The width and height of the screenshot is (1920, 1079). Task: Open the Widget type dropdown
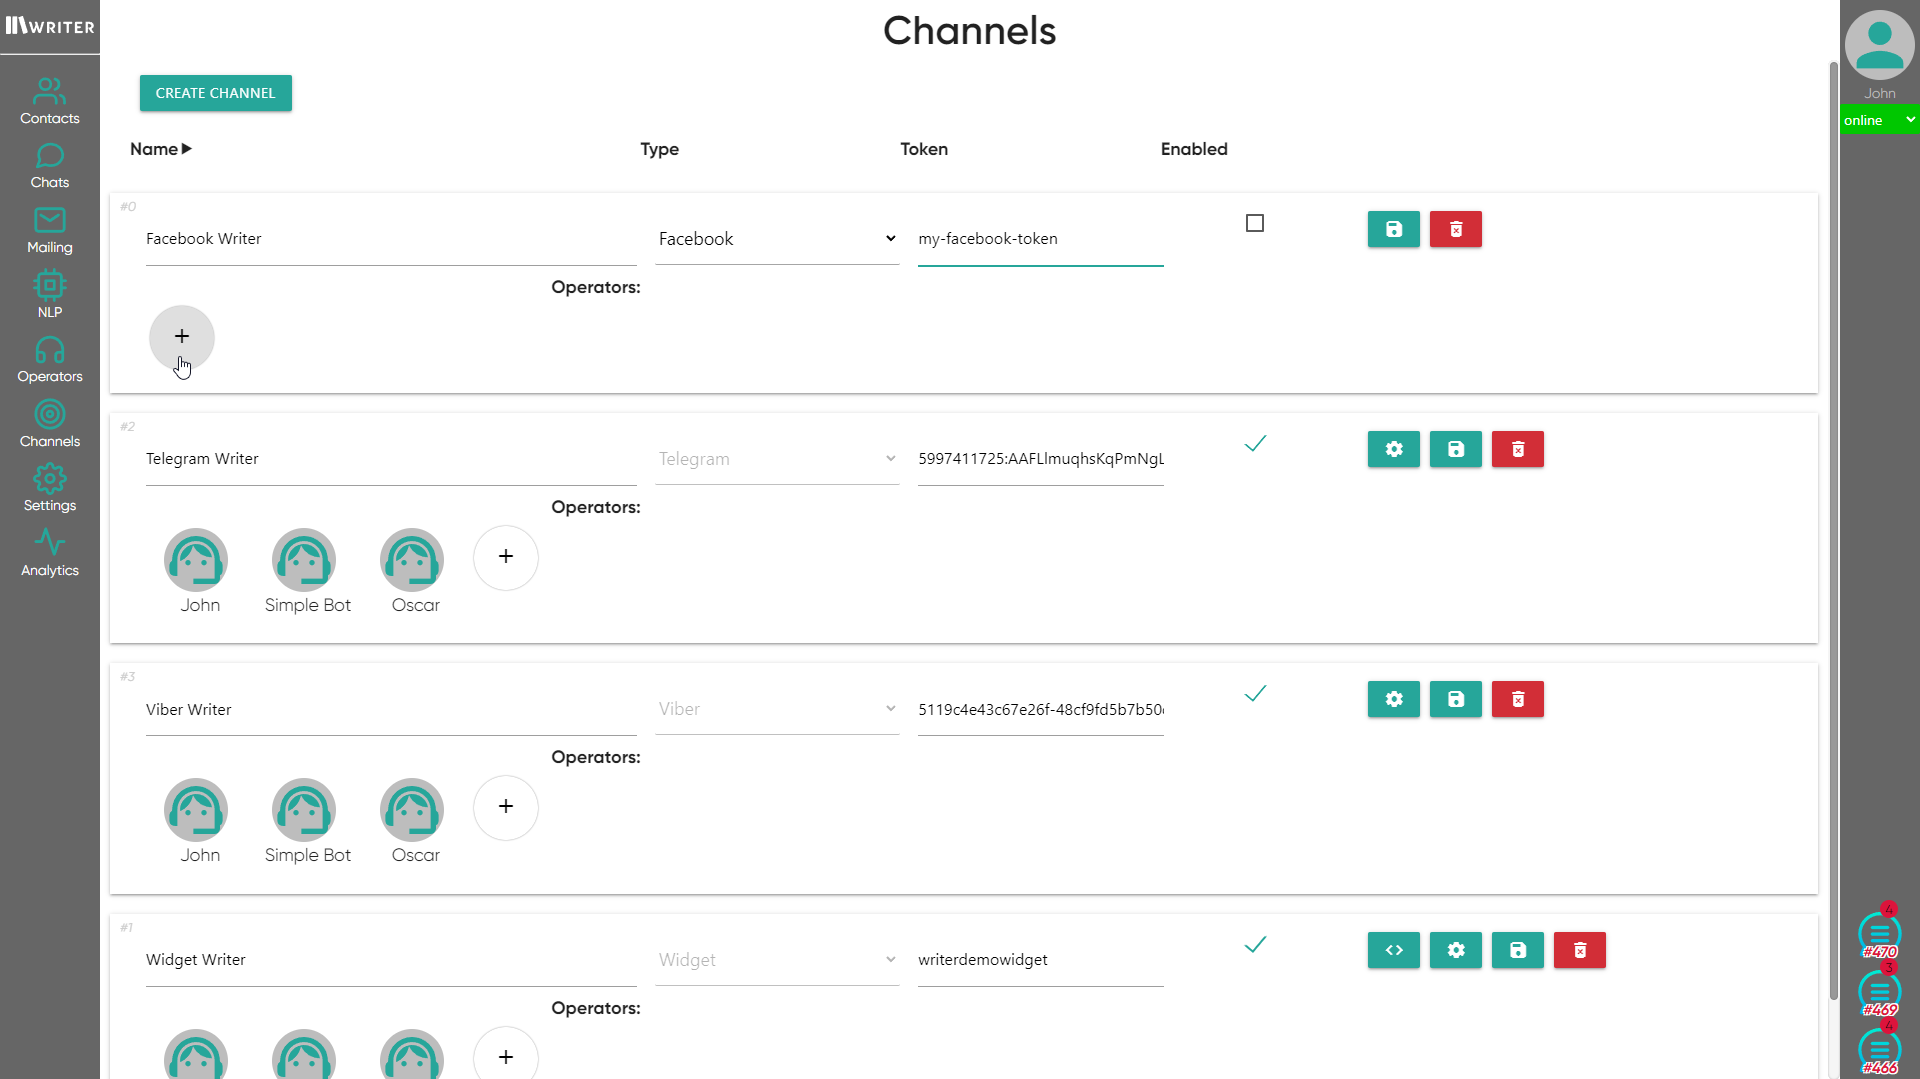(777, 960)
